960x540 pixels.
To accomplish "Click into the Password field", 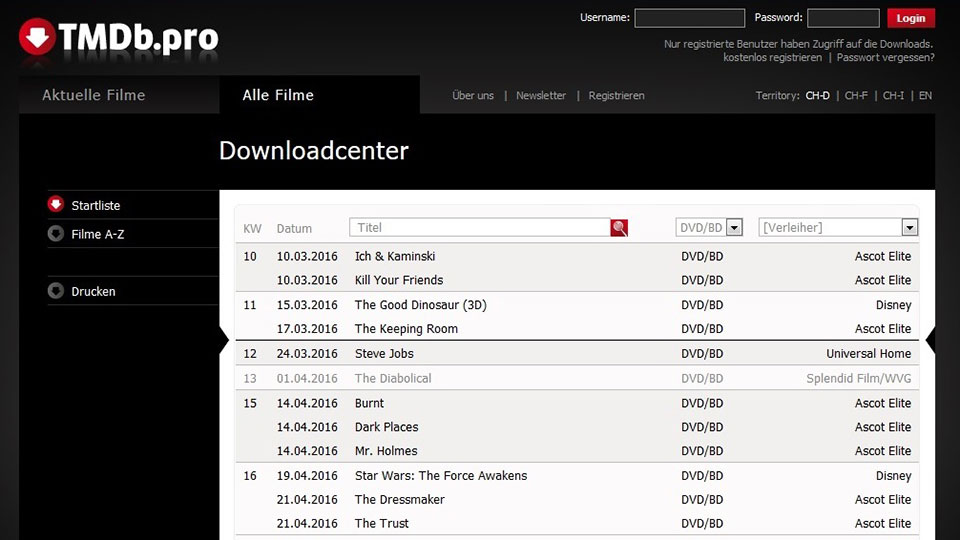I will pos(842,18).
